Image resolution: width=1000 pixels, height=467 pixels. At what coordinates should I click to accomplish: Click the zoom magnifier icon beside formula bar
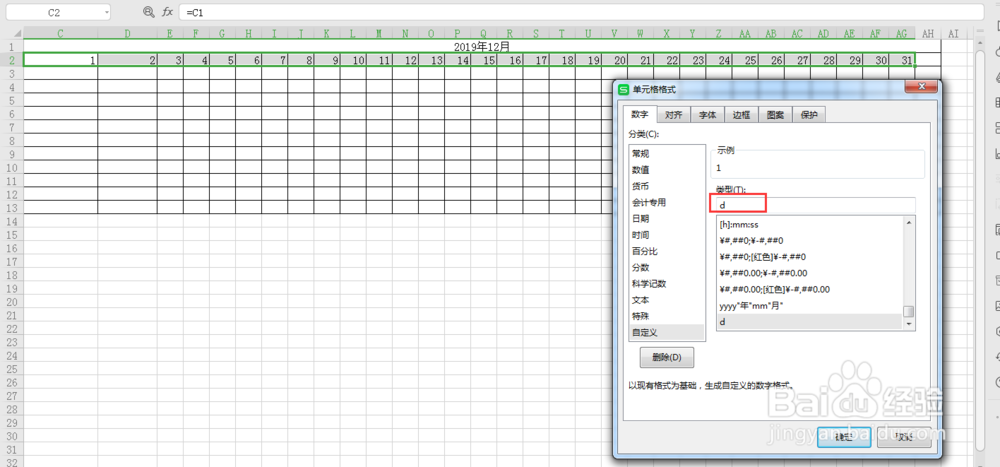[x=149, y=11]
